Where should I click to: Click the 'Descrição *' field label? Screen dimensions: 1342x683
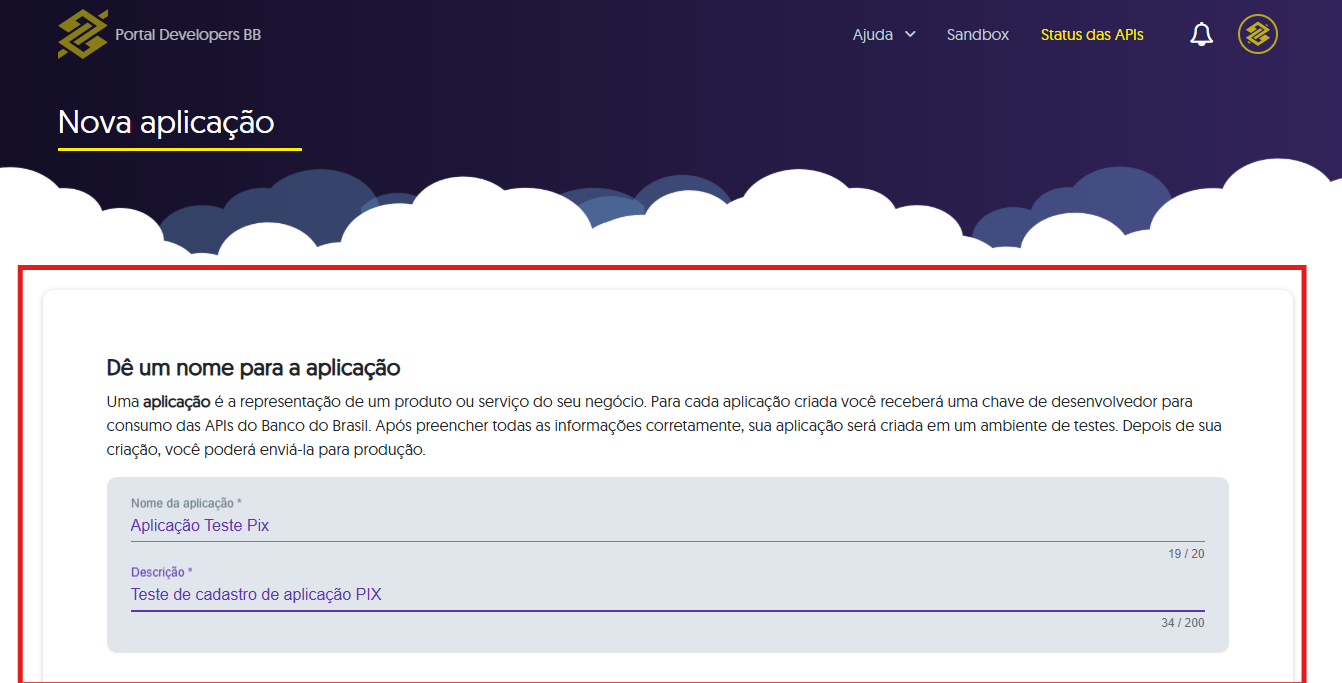point(161,573)
